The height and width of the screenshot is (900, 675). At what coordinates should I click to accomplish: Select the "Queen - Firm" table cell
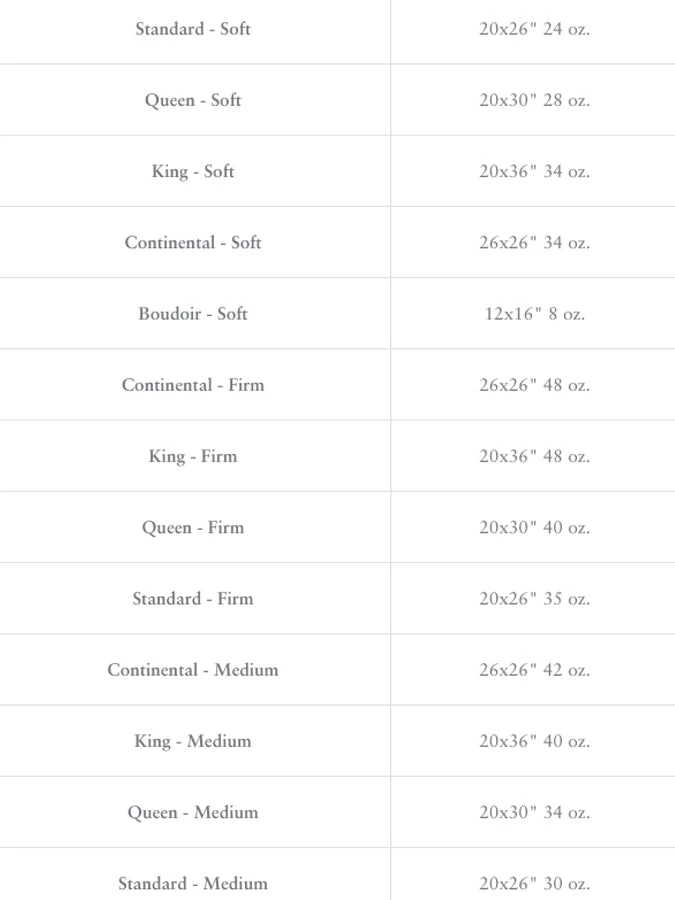coord(193,527)
